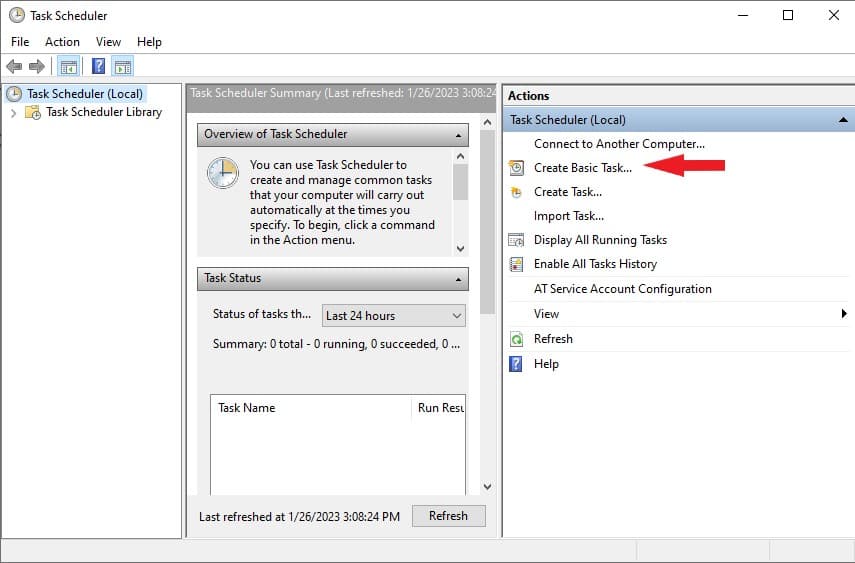
Task: Click the 'Summary: 0 total' status text
Action: point(336,344)
